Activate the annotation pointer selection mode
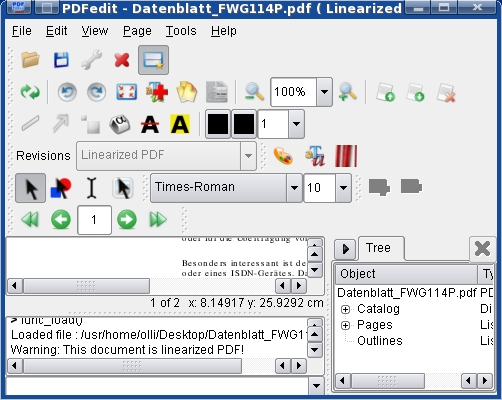Viewport: 502px width, 400px height. click(x=123, y=188)
